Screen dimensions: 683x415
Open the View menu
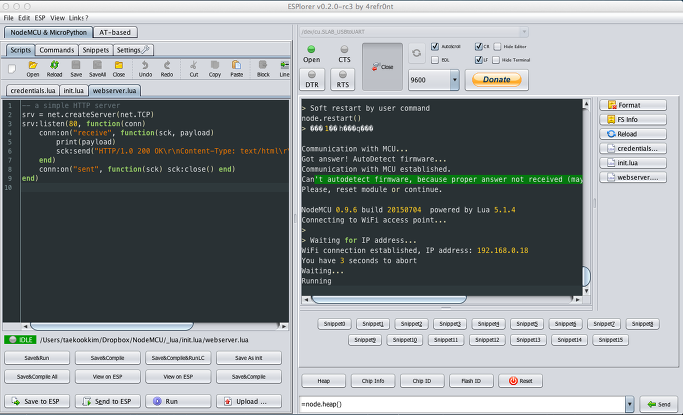57,18
